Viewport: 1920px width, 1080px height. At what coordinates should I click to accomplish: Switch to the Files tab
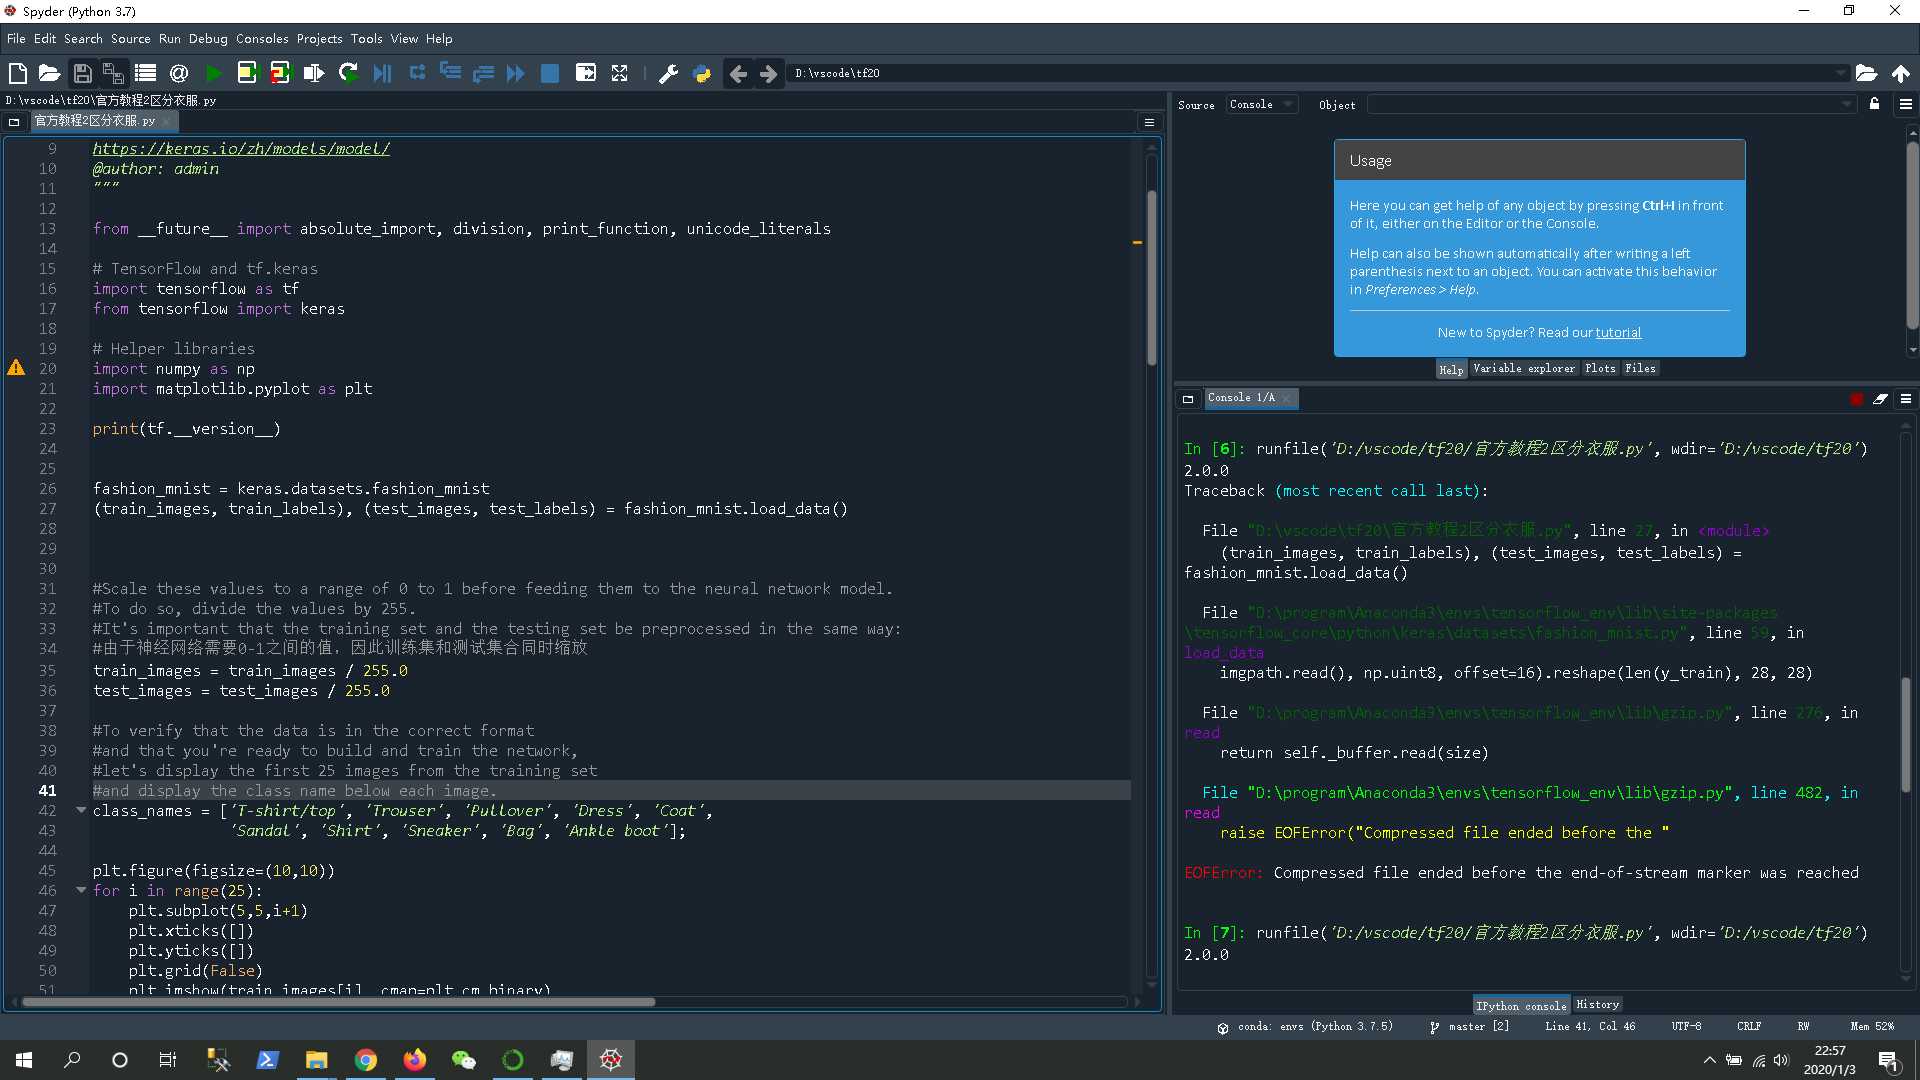pos(1640,368)
